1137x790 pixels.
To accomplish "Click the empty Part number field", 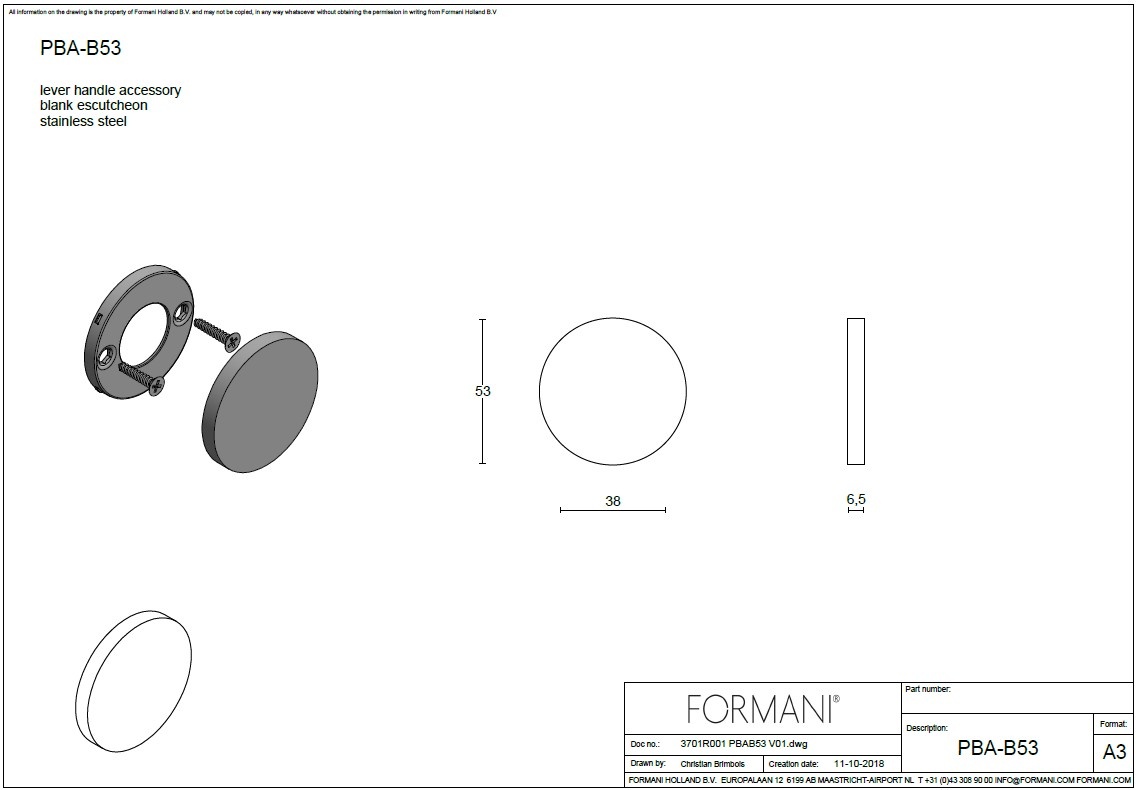I will coord(1017,699).
